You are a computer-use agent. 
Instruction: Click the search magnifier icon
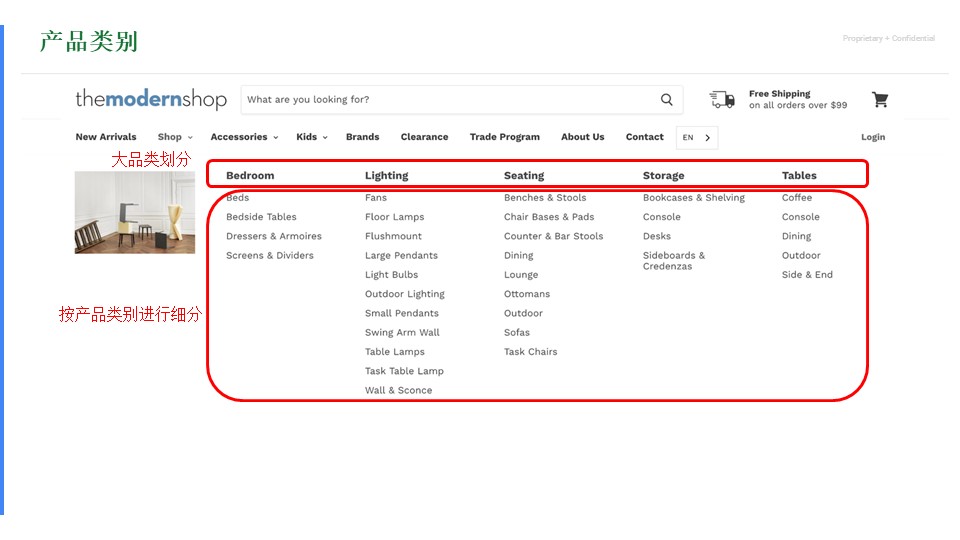point(667,100)
